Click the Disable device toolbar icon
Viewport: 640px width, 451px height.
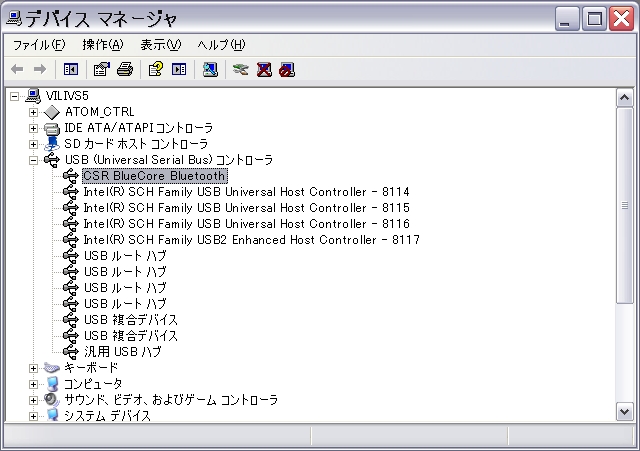tap(287, 69)
